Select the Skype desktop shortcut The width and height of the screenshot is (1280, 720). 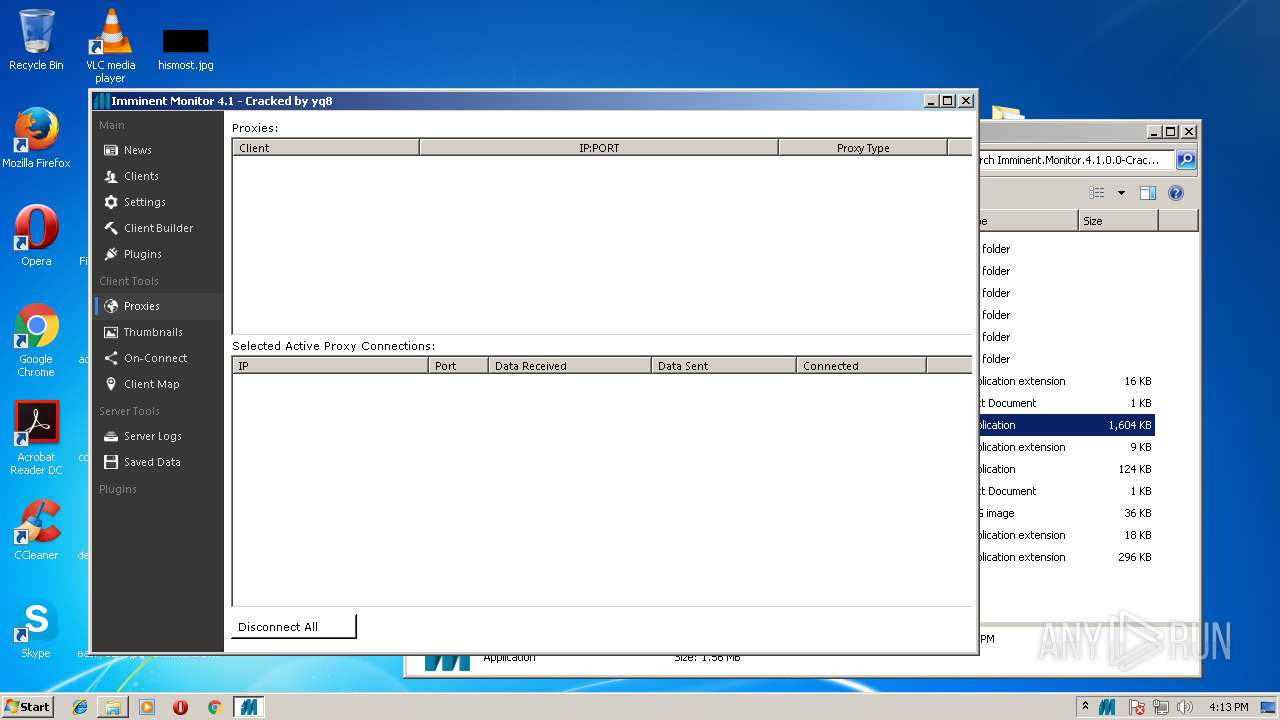[36, 628]
